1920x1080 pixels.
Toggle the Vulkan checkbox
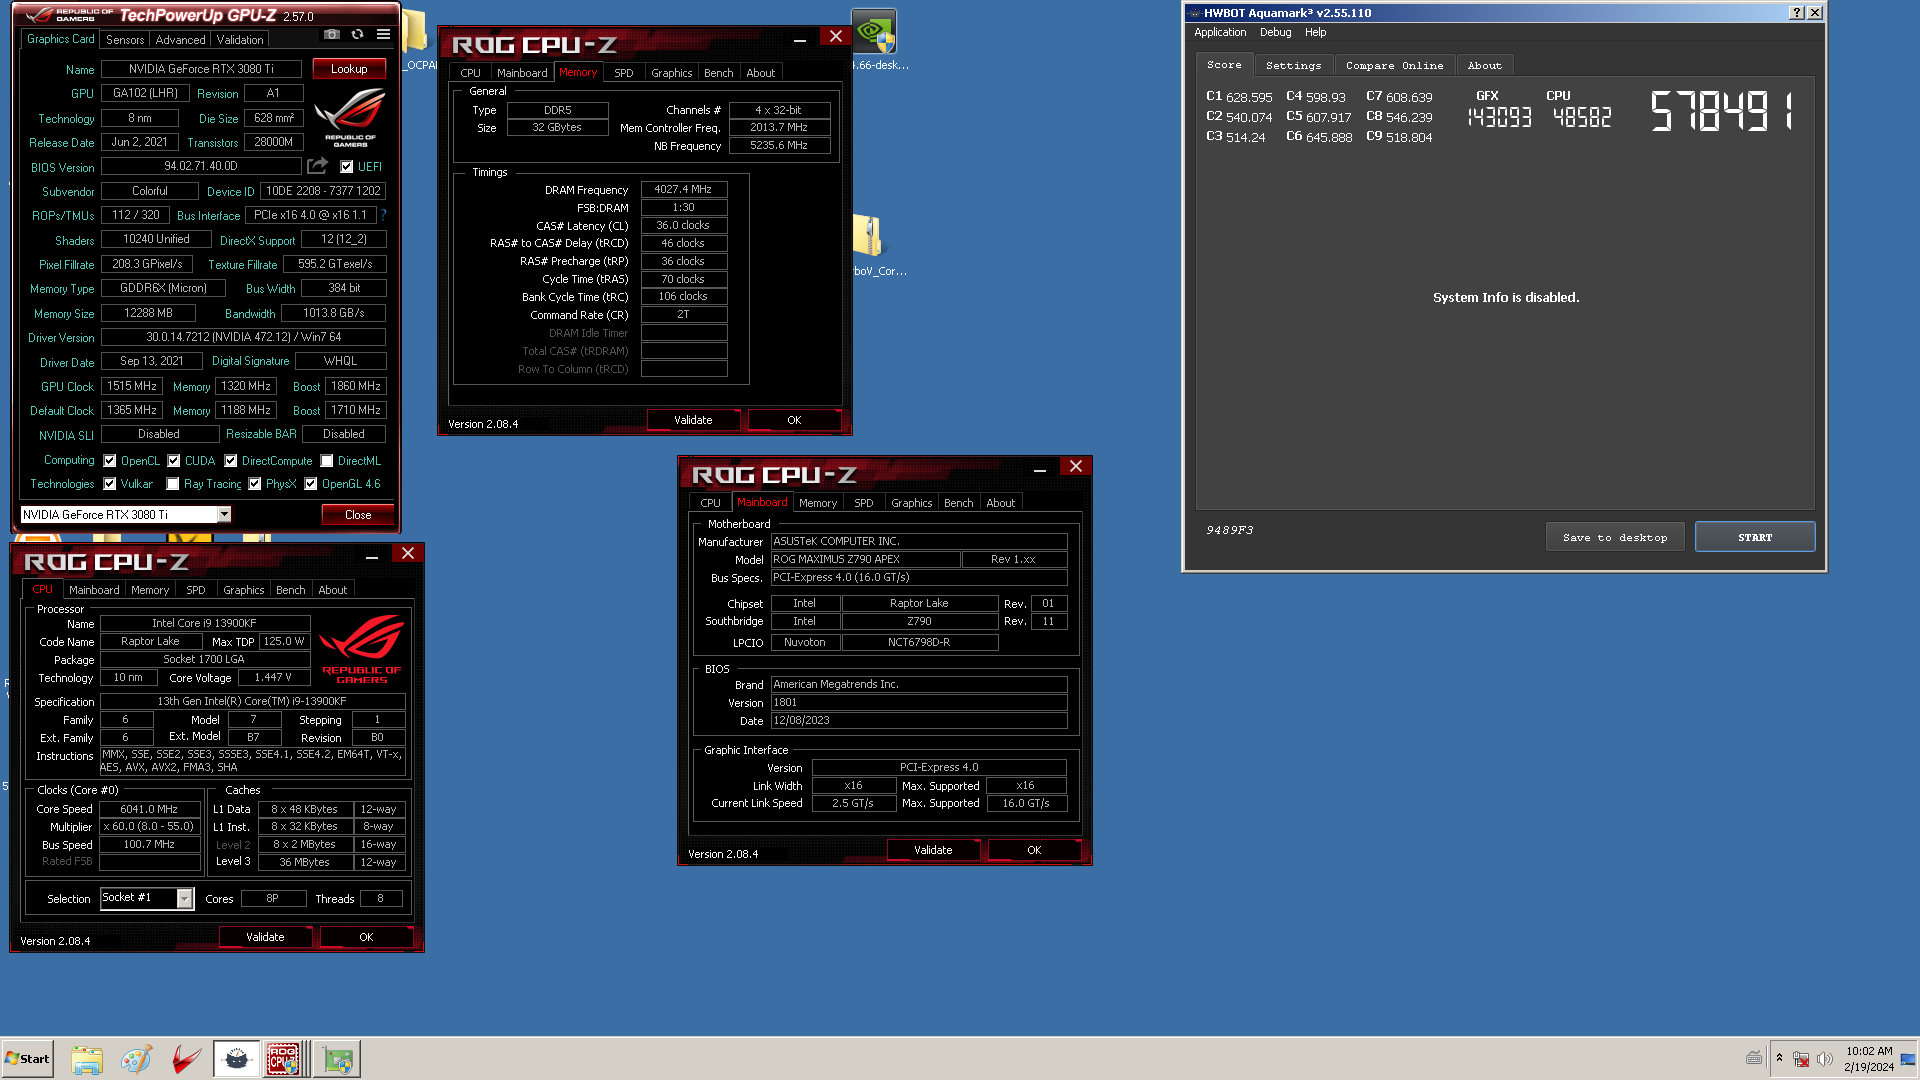coord(110,484)
